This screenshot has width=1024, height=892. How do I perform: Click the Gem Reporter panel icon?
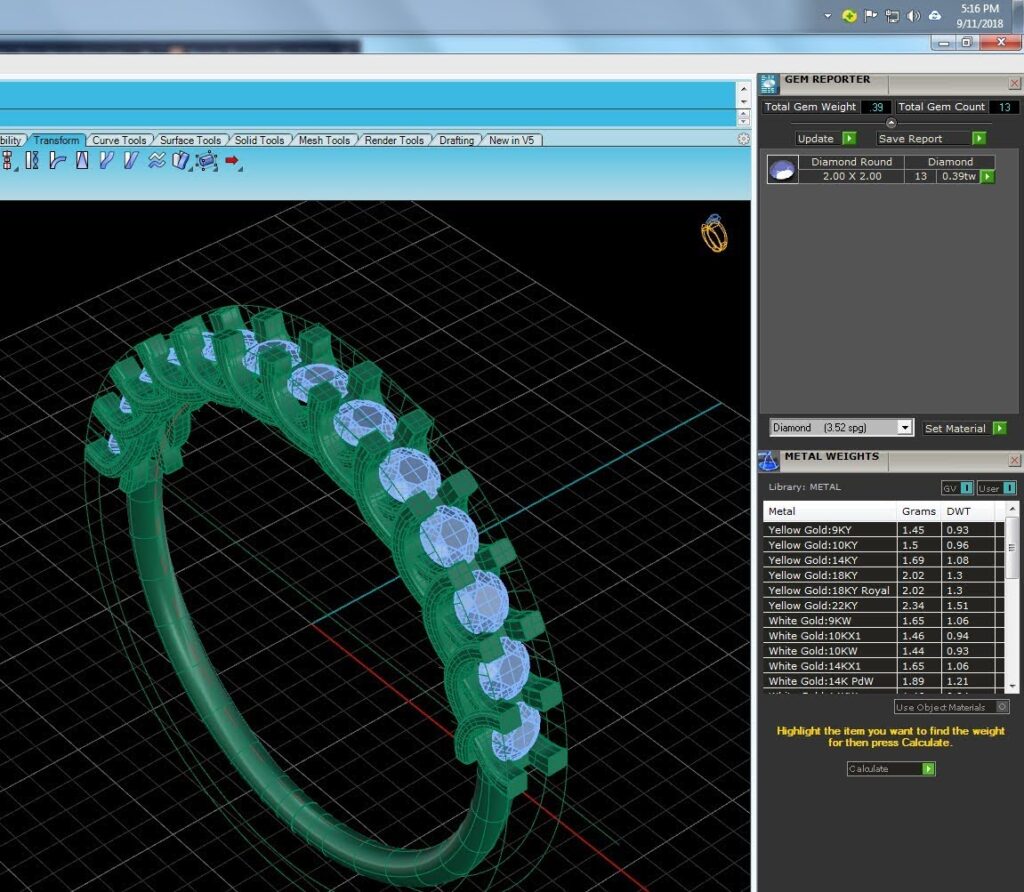click(x=769, y=84)
